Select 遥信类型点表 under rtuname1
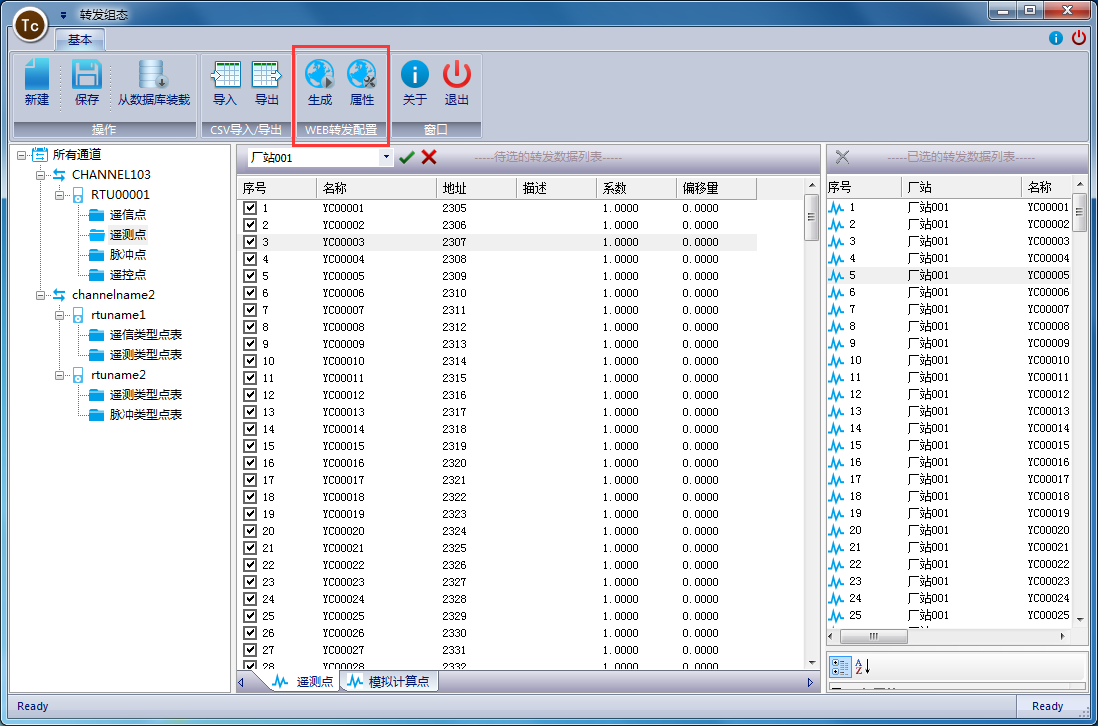 146,335
